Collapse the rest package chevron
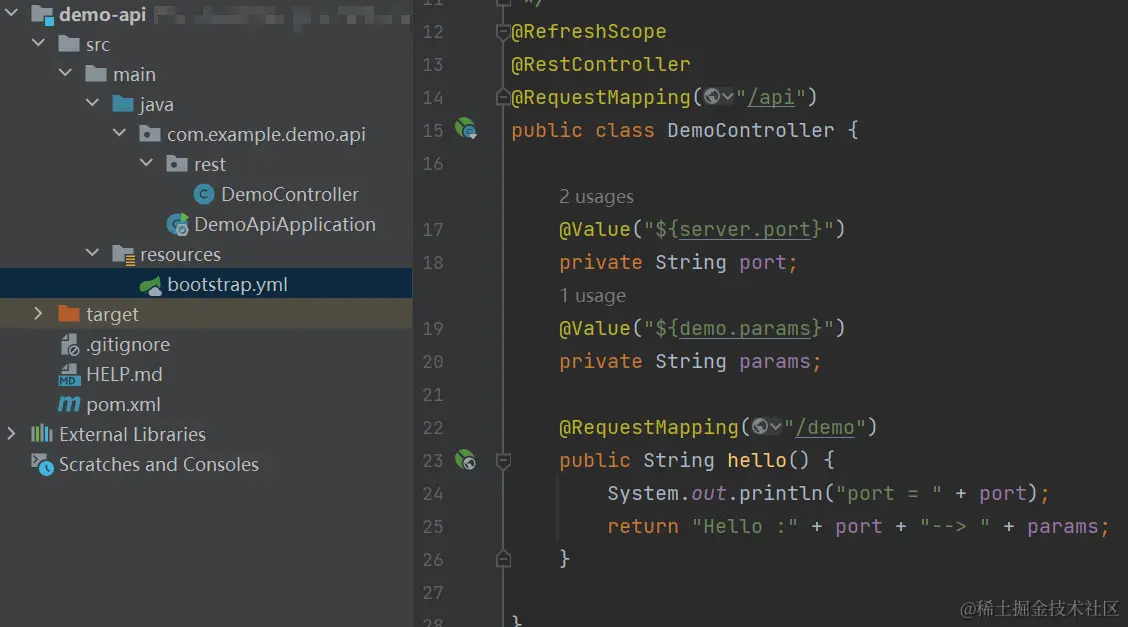 click(146, 163)
